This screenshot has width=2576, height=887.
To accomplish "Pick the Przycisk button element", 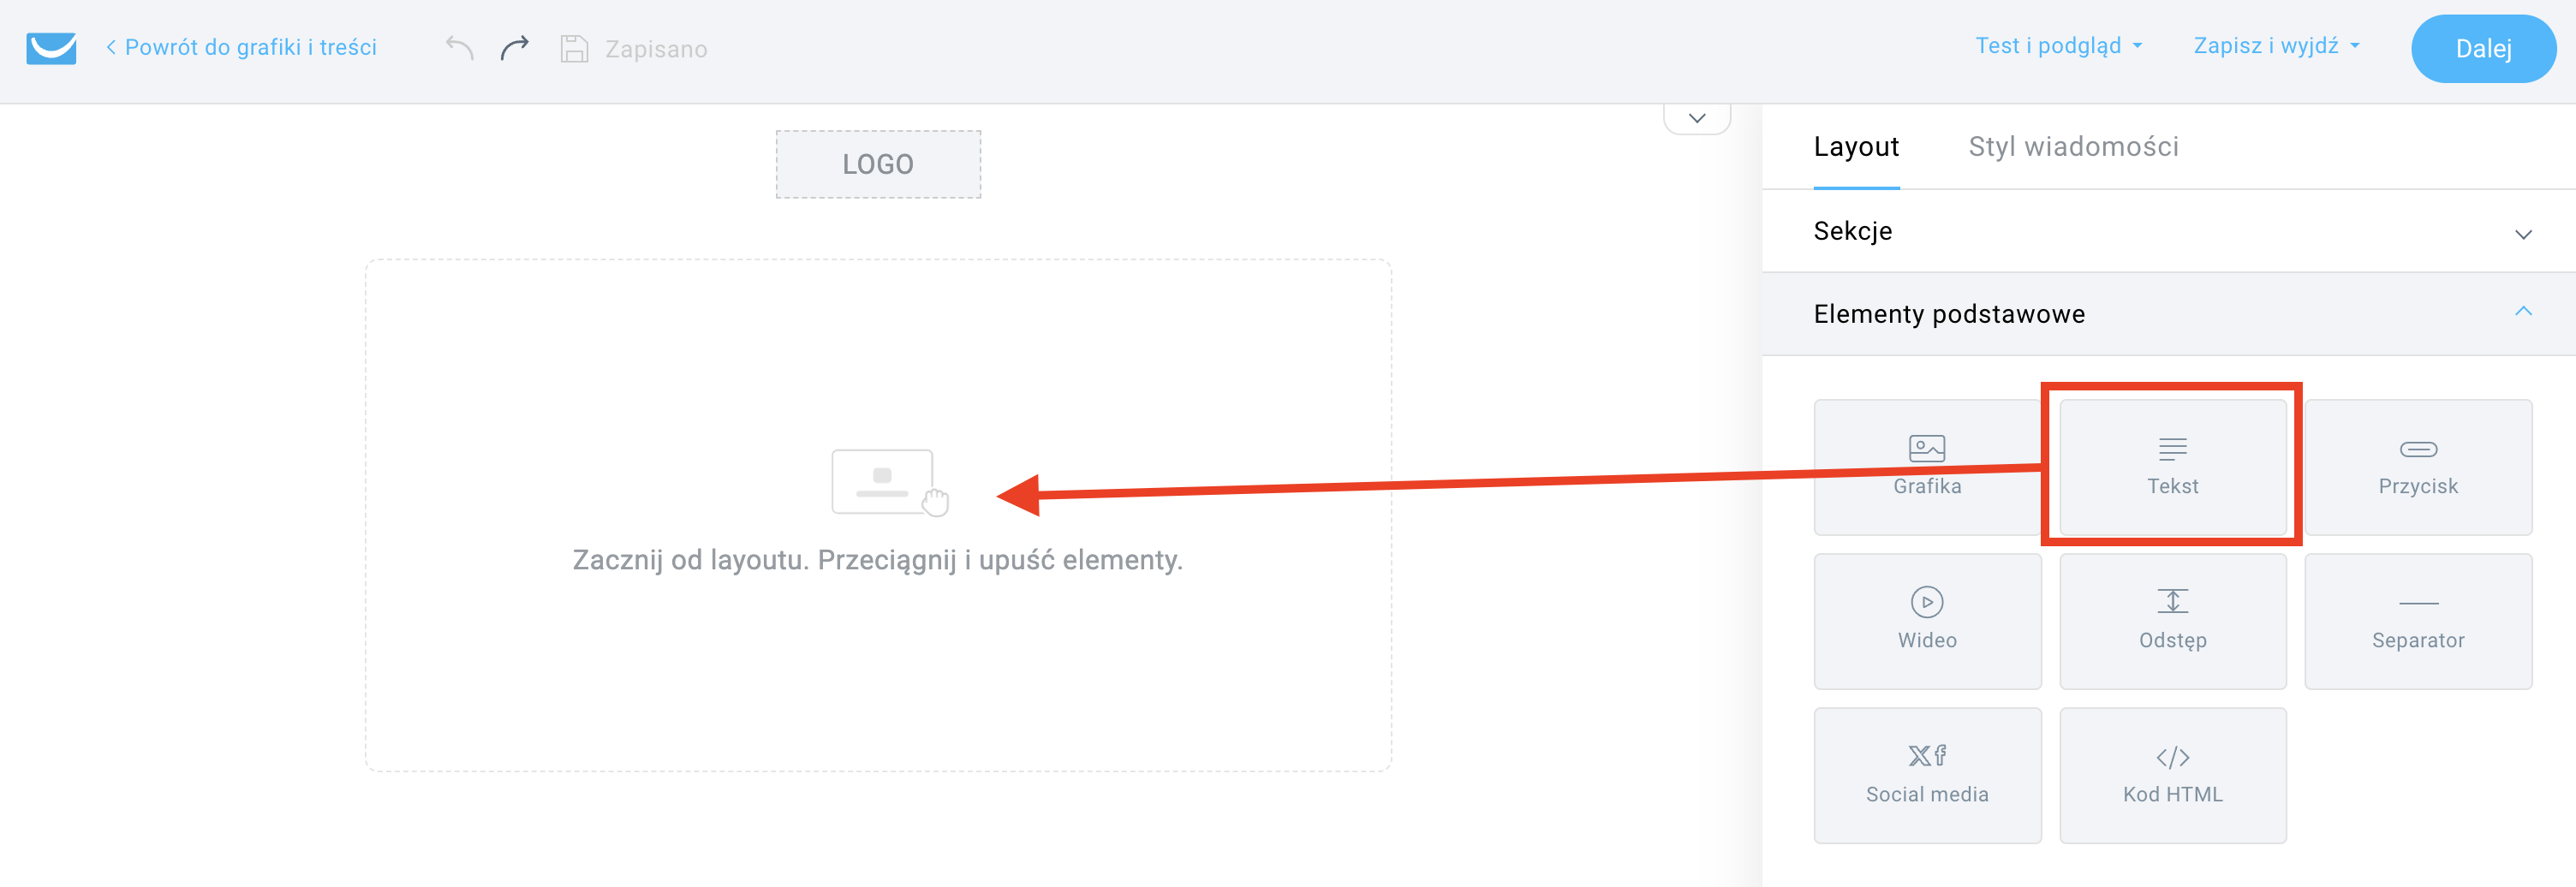I will 2418,467.
